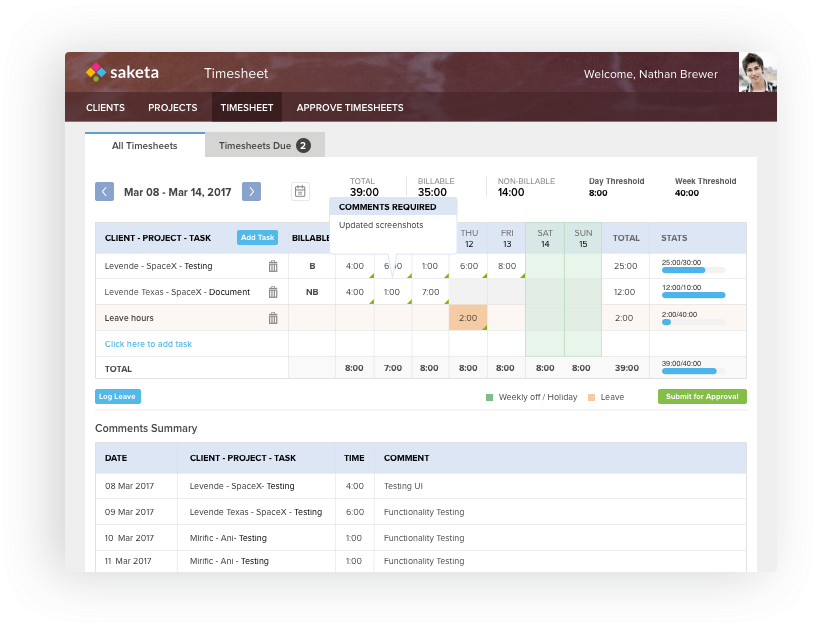Click the Timesheets Due badge count 2
Image resolution: width=817 pixels, height=627 pixels.
[x=303, y=145]
